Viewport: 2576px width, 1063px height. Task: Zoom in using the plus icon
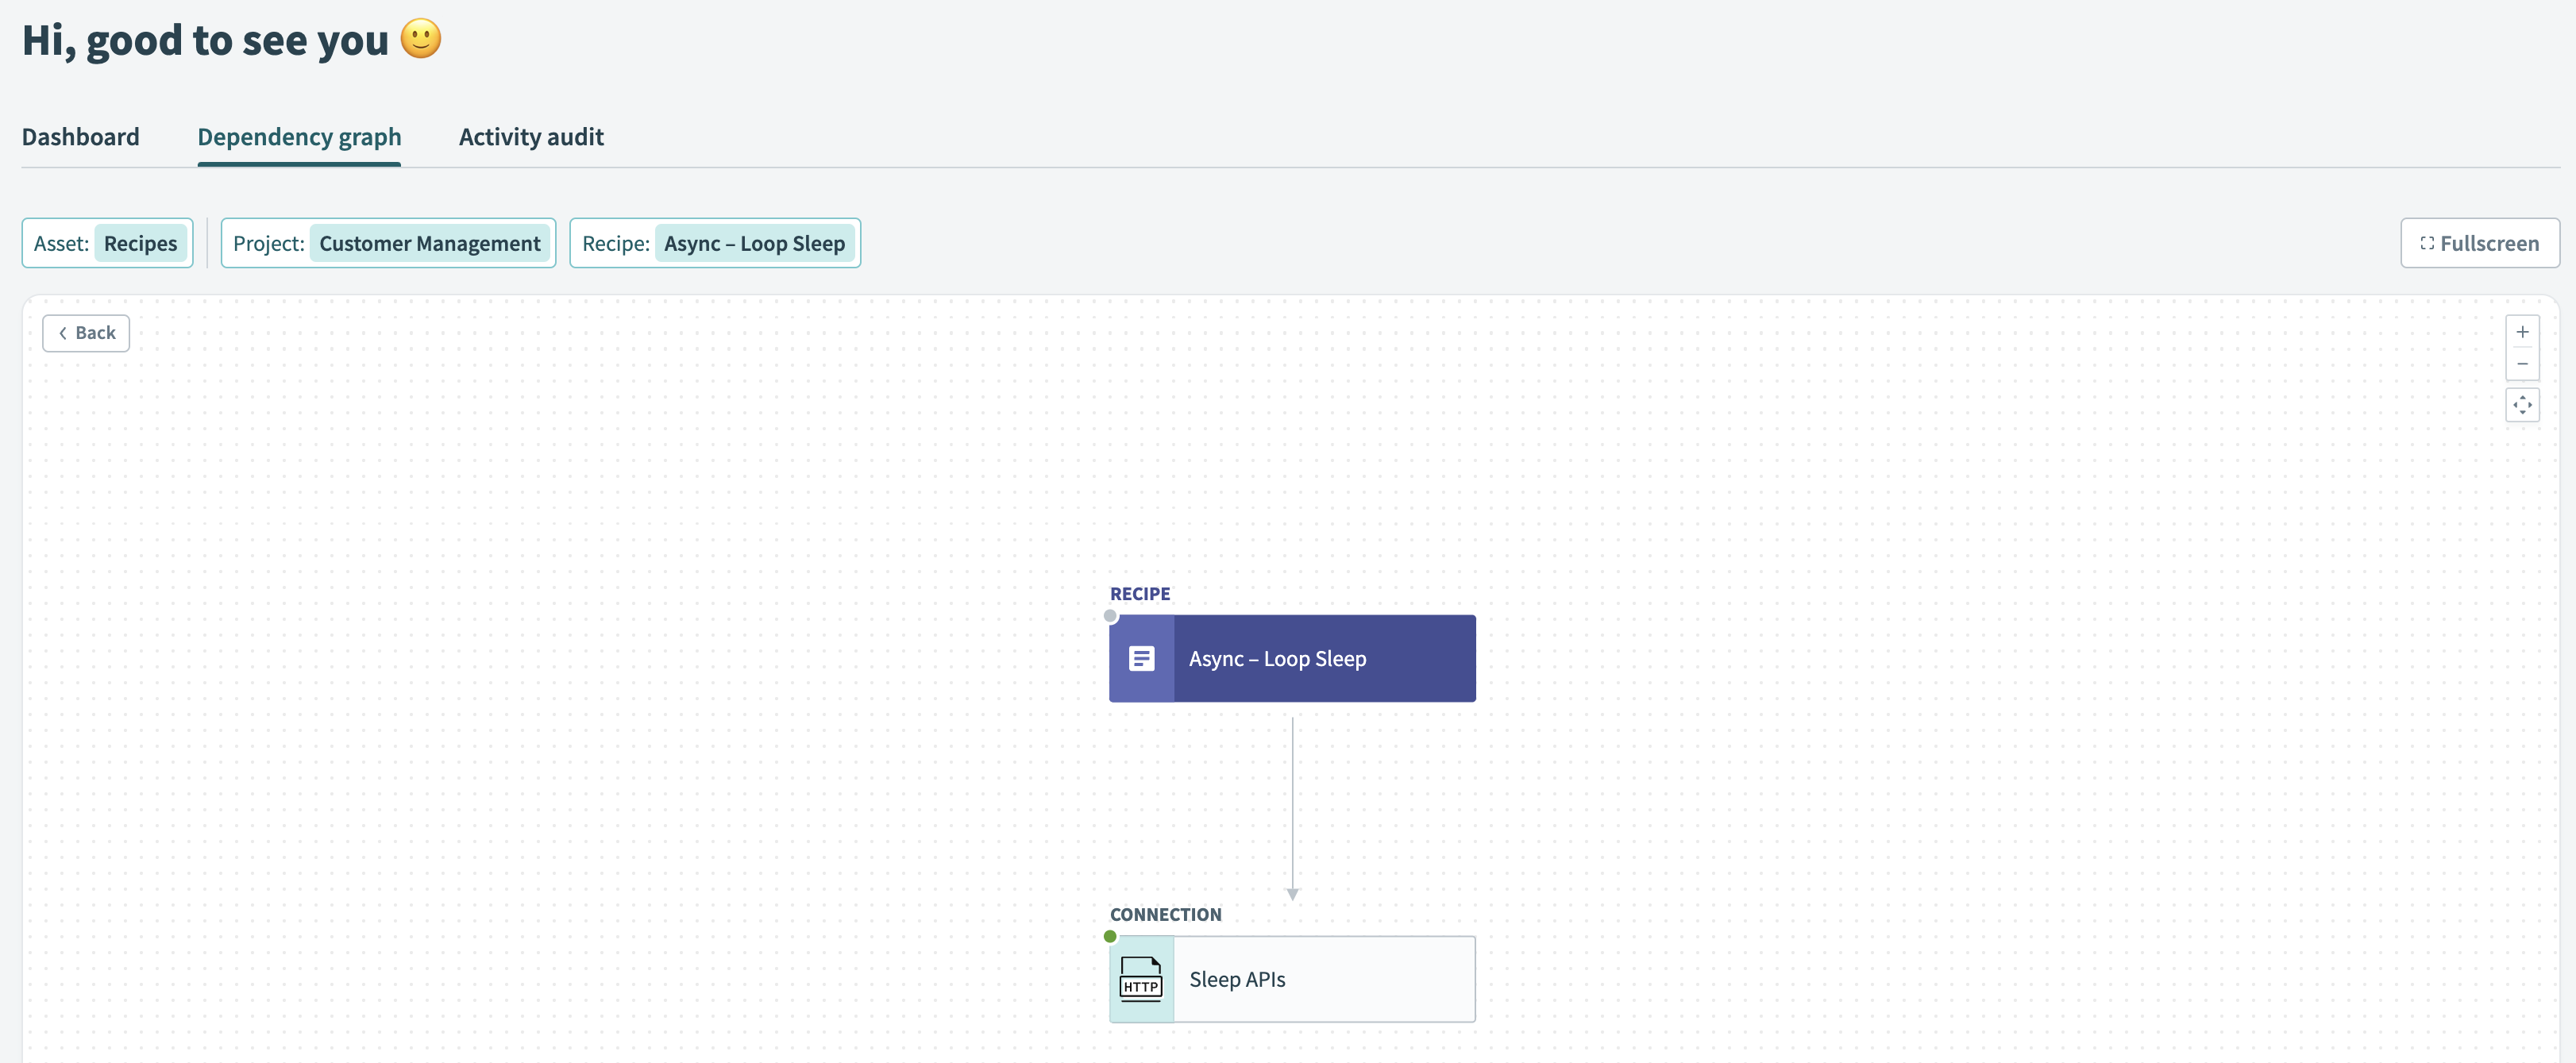2523,331
